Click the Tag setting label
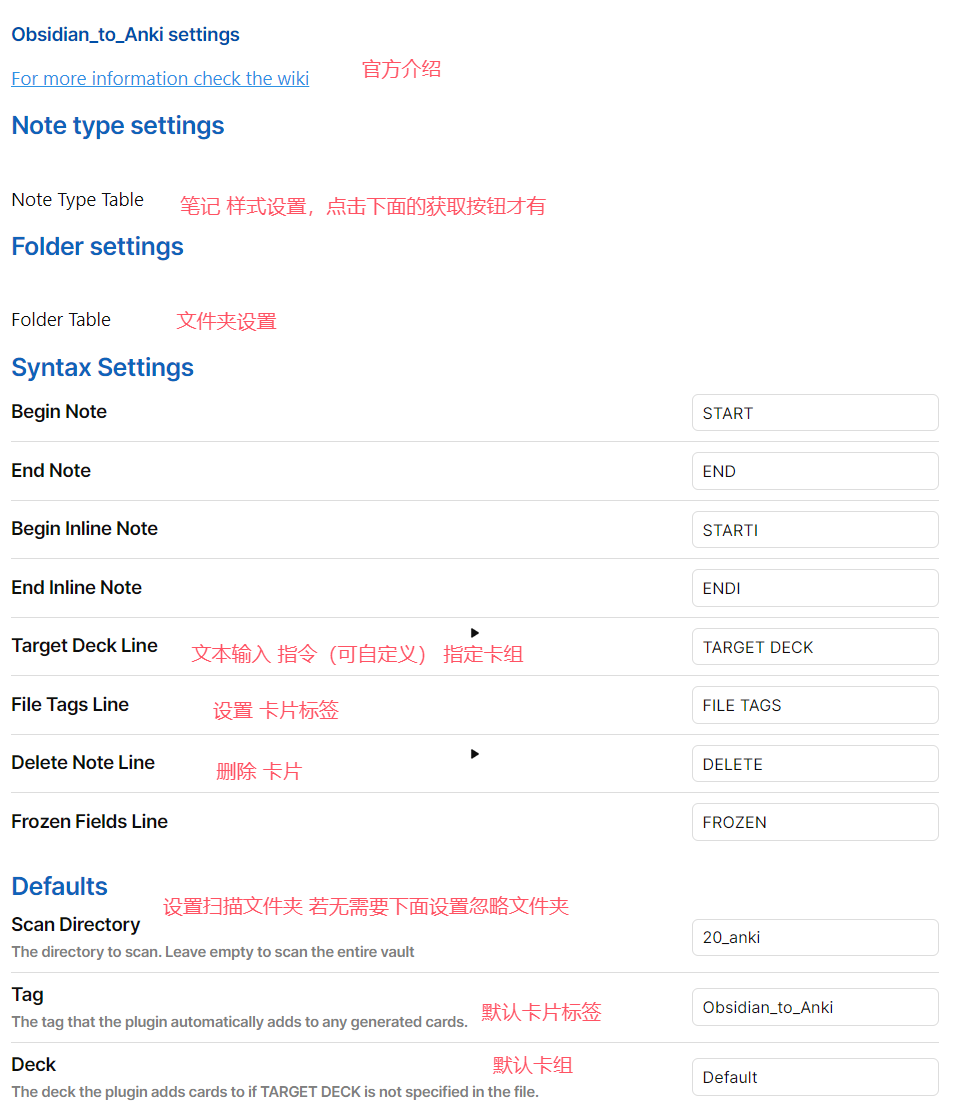The image size is (961, 1111). 28,995
